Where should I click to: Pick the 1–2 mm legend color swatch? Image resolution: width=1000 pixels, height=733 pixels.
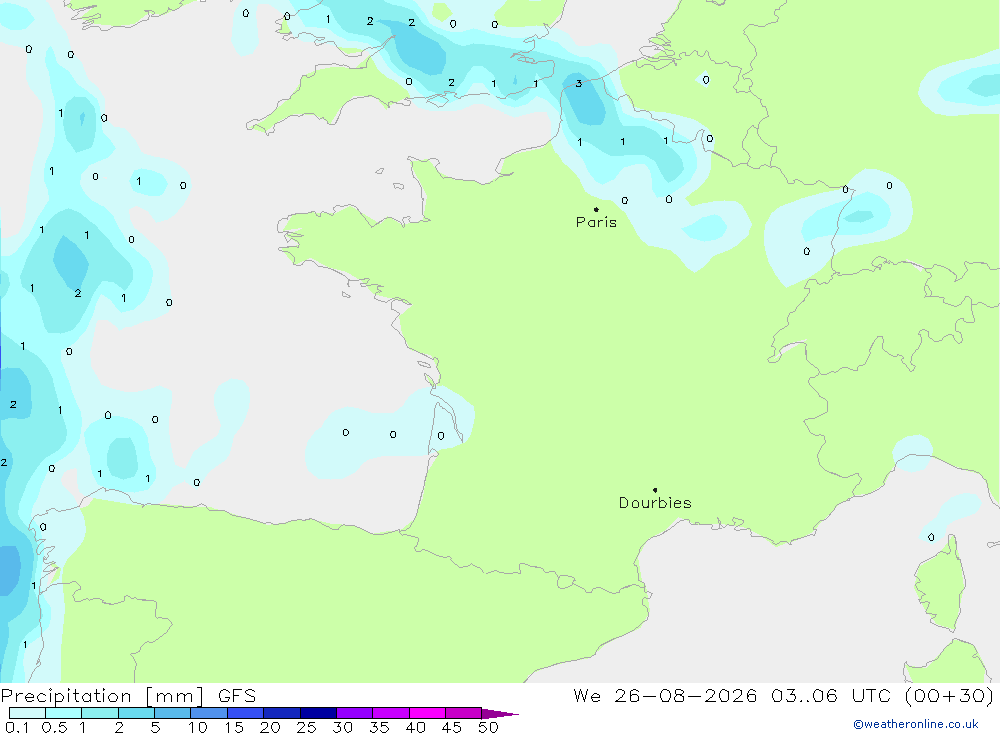pyautogui.click(x=100, y=713)
